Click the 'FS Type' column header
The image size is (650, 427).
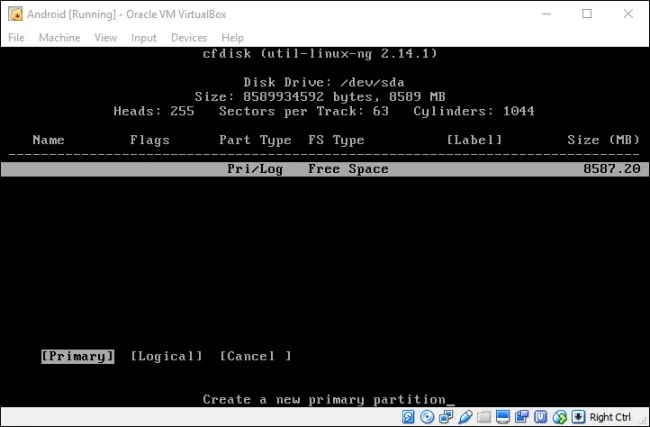point(336,140)
